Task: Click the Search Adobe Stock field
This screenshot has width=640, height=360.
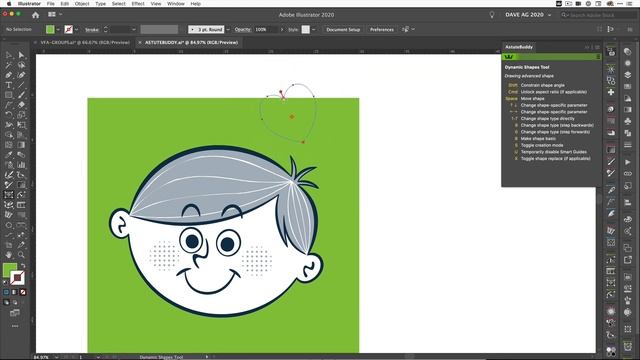Action: [598, 15]
